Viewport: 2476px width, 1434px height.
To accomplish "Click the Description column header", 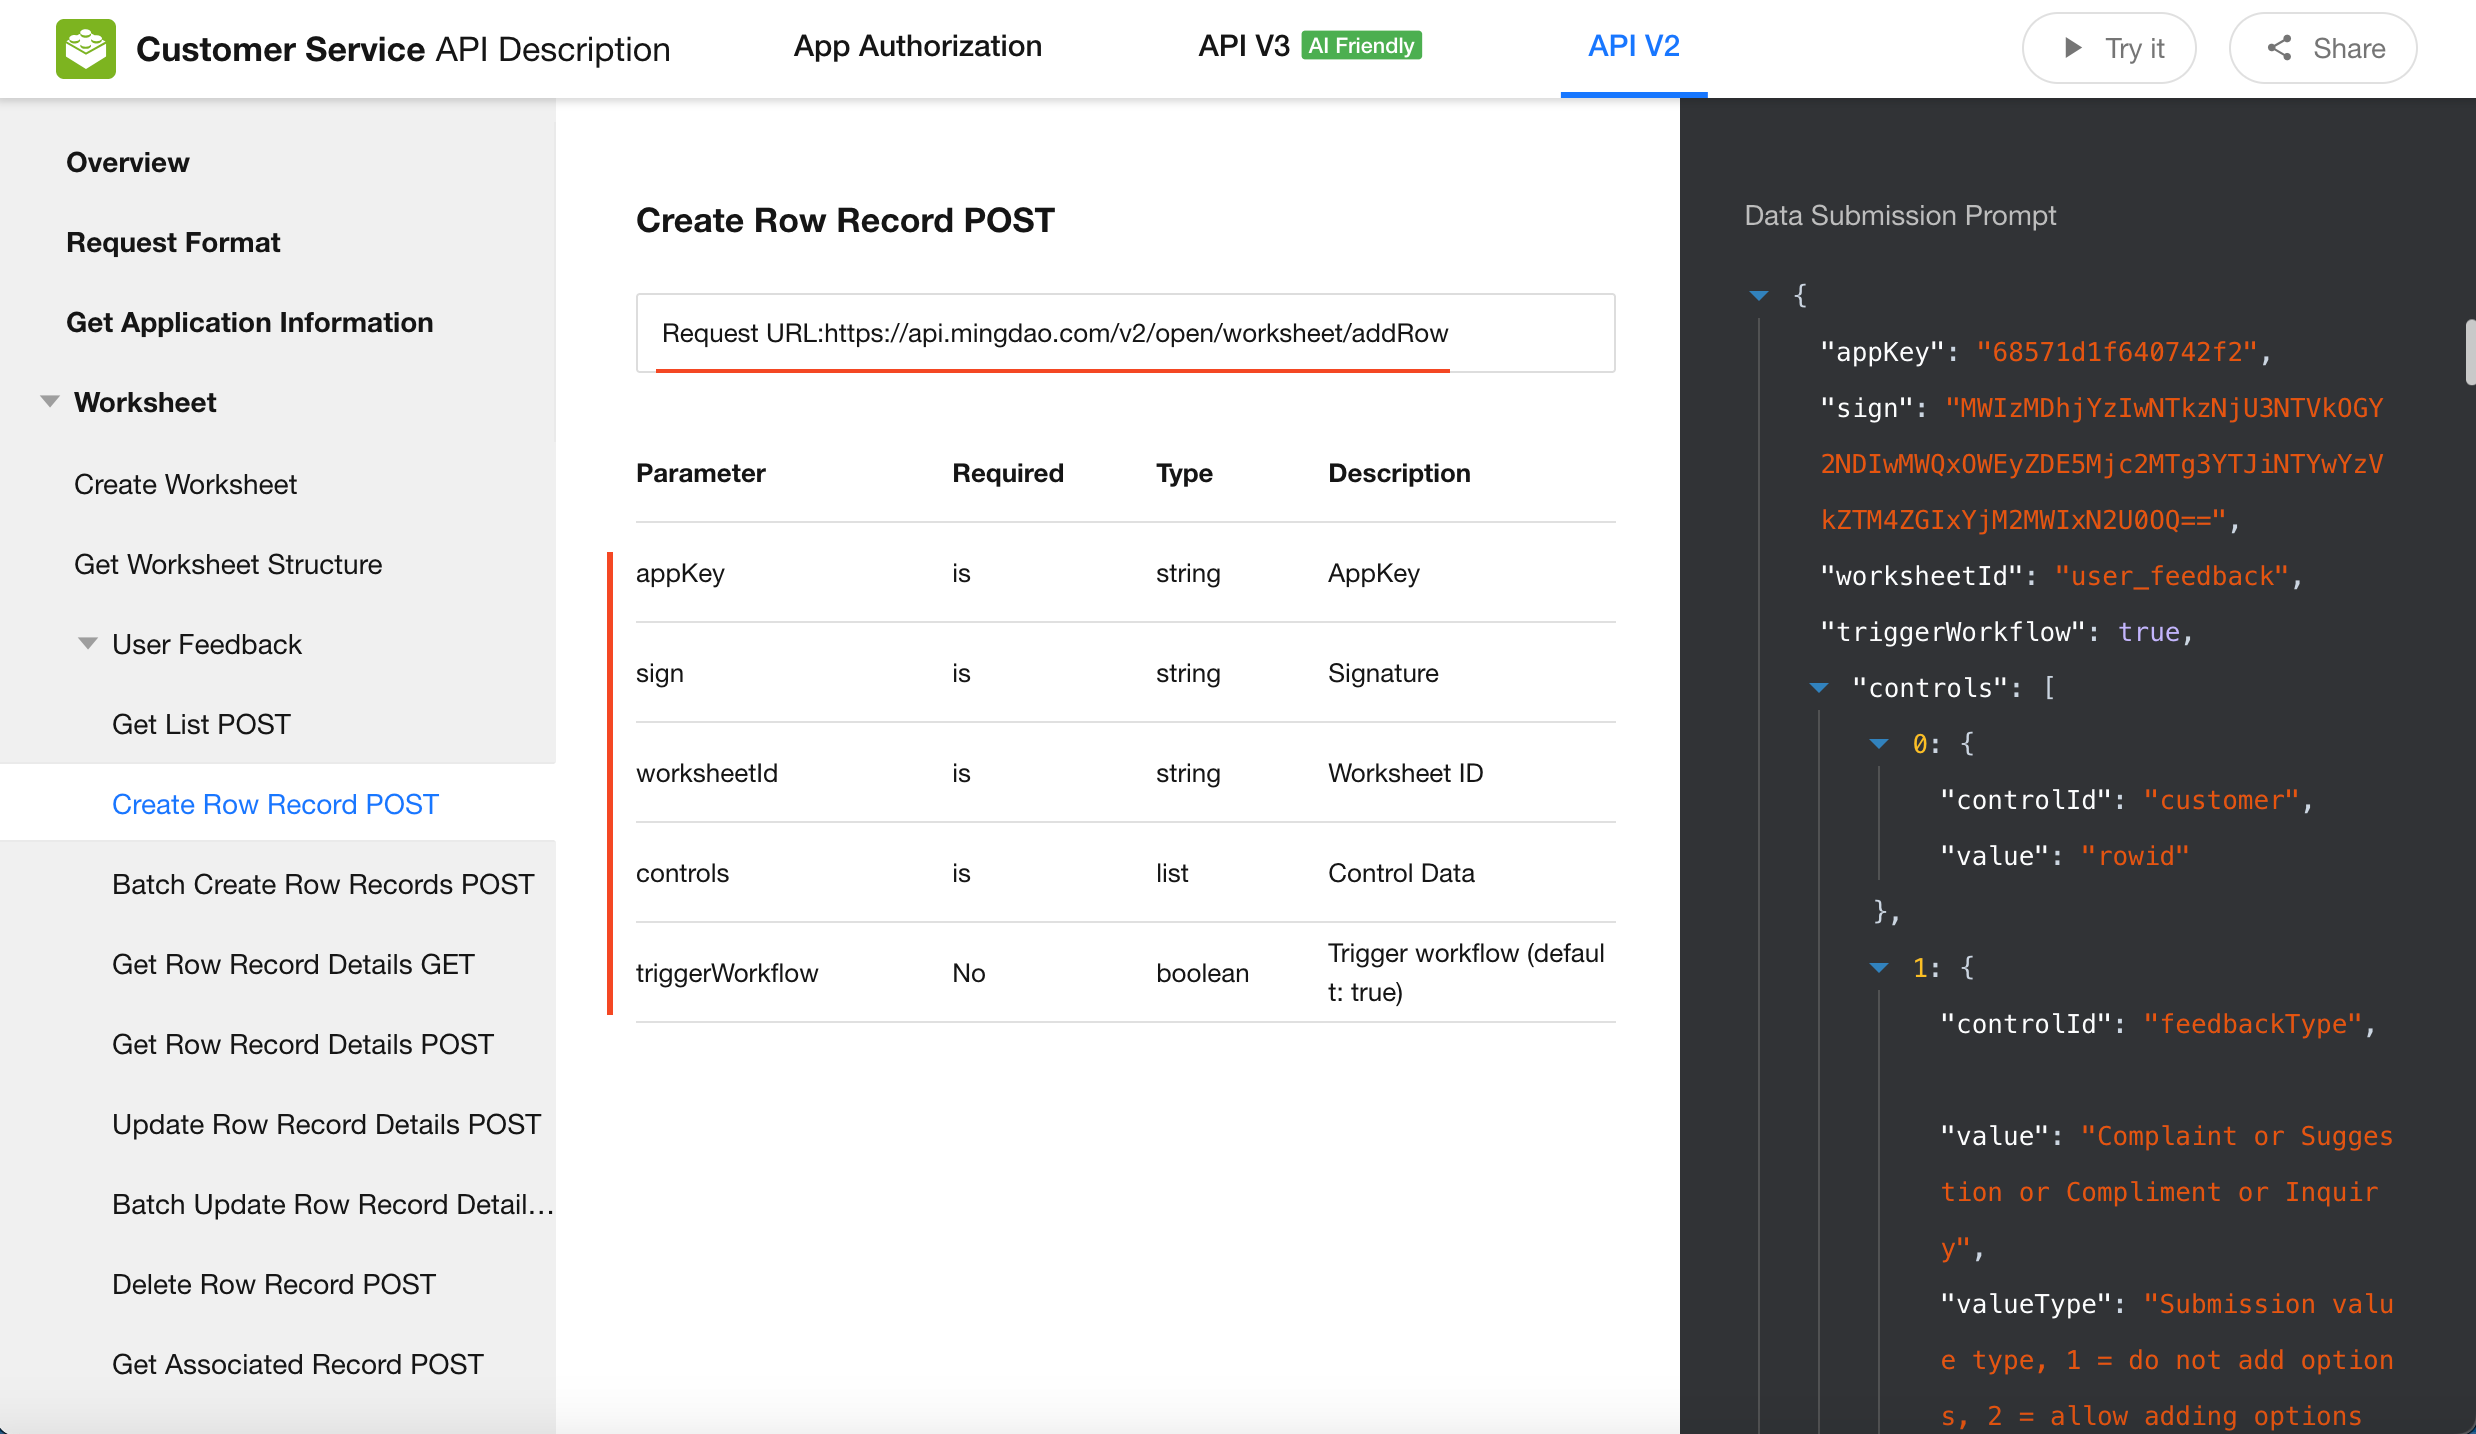I will (x=1399, y=473).
